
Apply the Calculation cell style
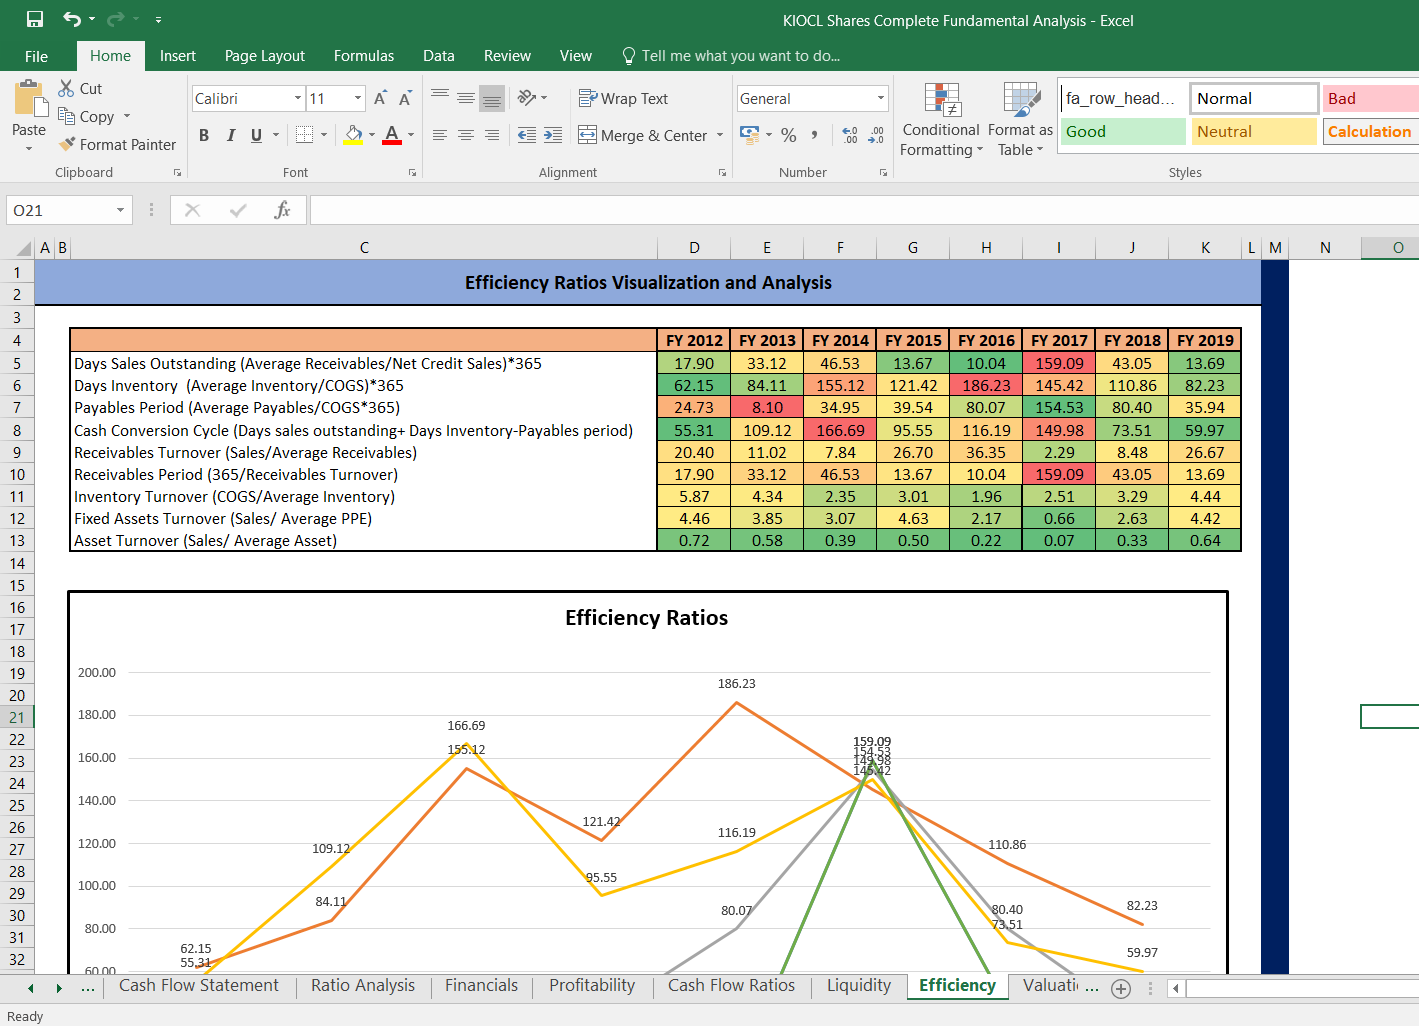1370,132
